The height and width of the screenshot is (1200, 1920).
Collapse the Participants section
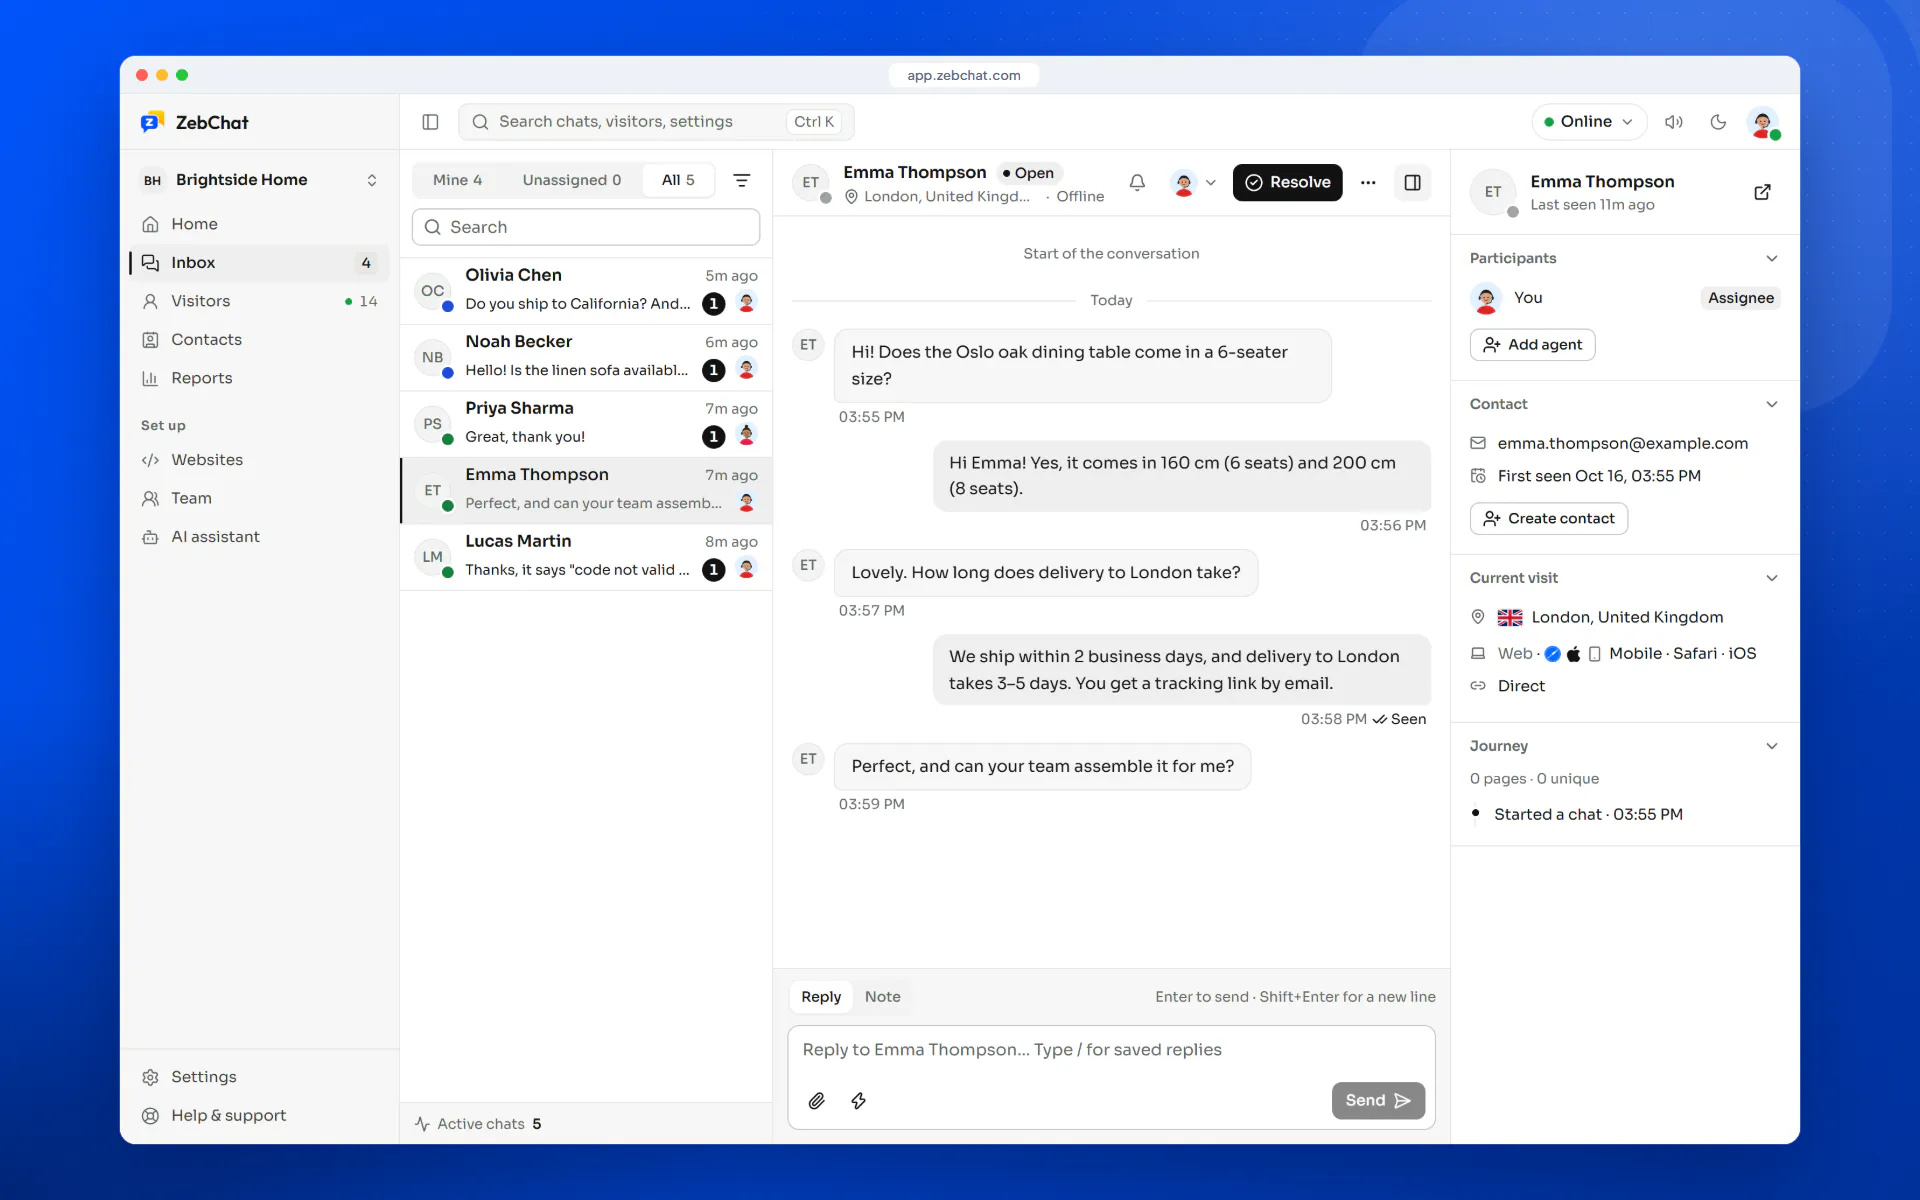pyautogui.click(x=1771, y=258)
